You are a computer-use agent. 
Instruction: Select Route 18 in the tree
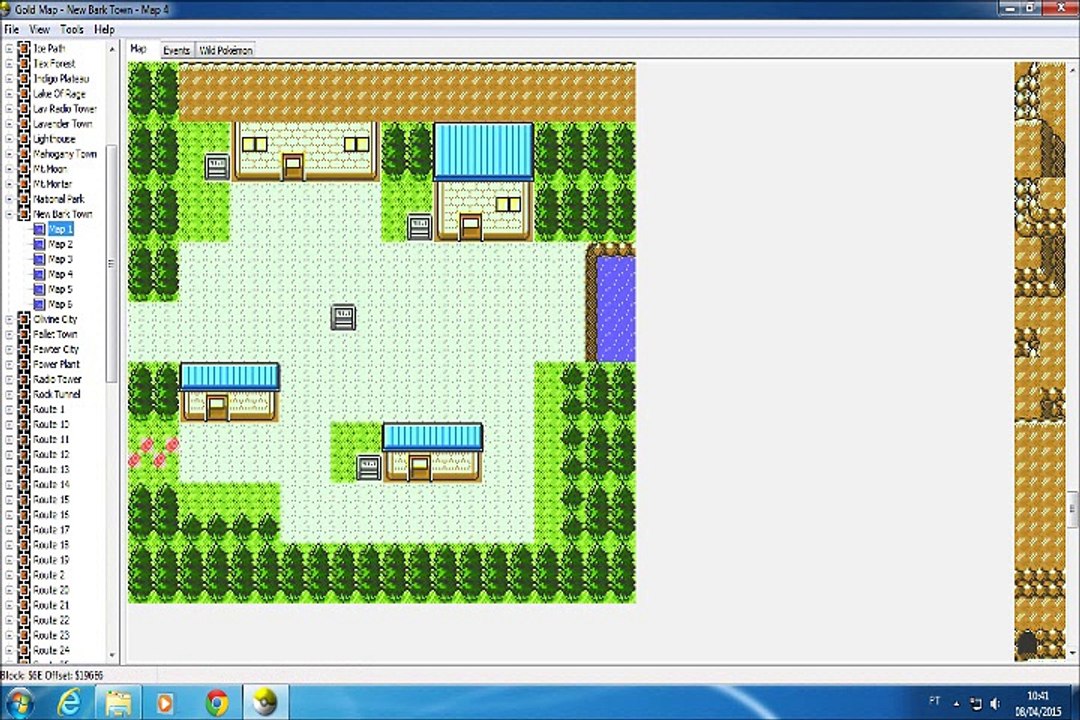coord(51,545)
